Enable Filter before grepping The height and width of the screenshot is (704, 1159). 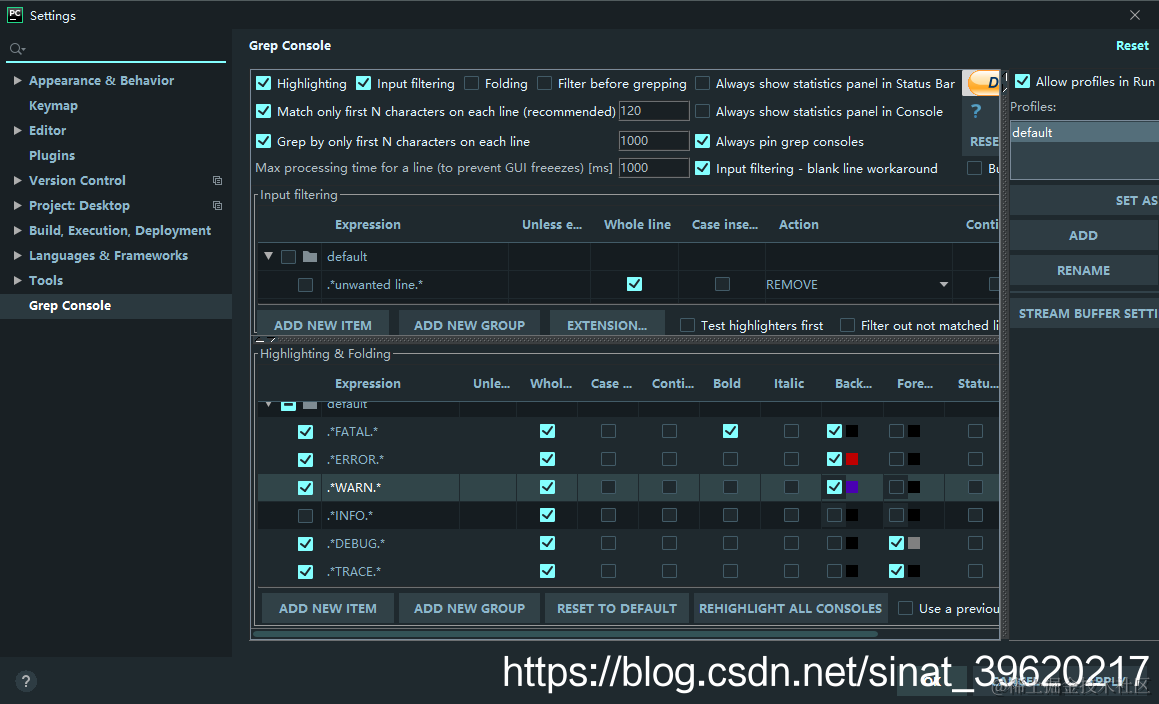click(x=545, y=83)
